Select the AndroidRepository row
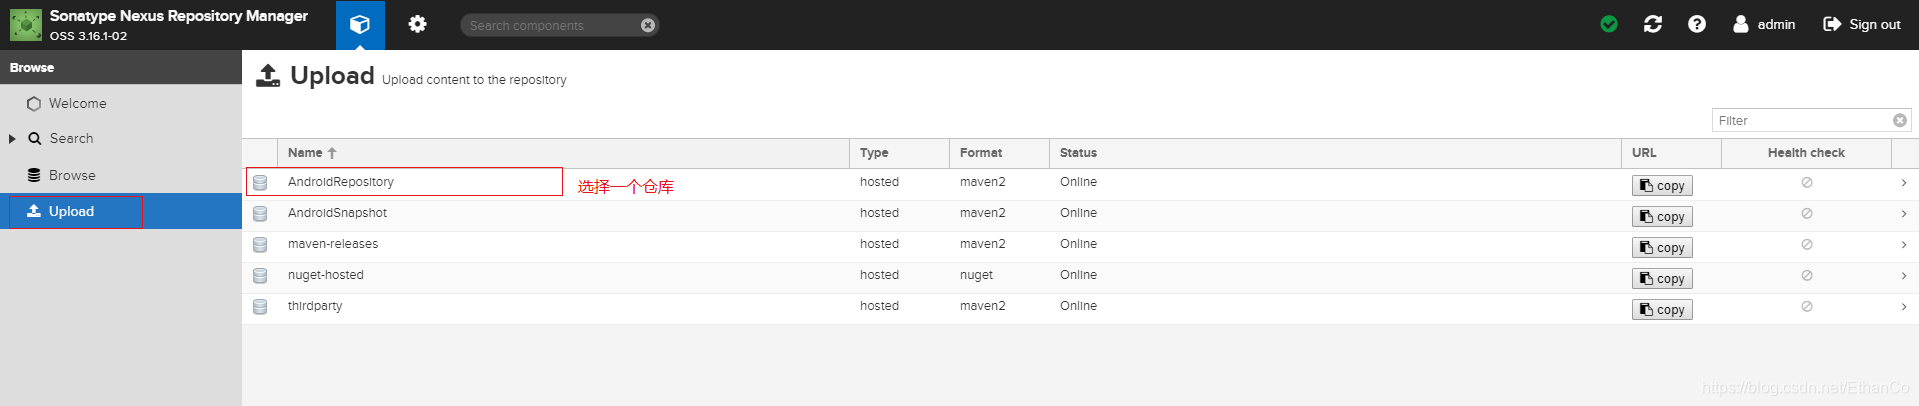 click(1080, 183)
